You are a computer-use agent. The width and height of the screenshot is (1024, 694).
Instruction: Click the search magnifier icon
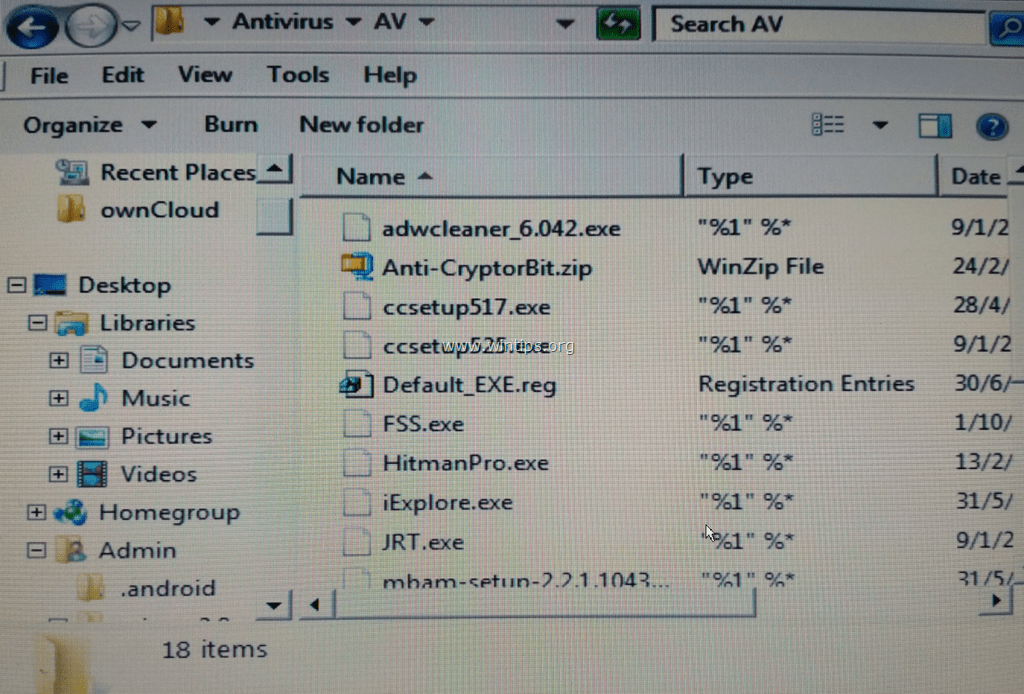pos(1008,24)
